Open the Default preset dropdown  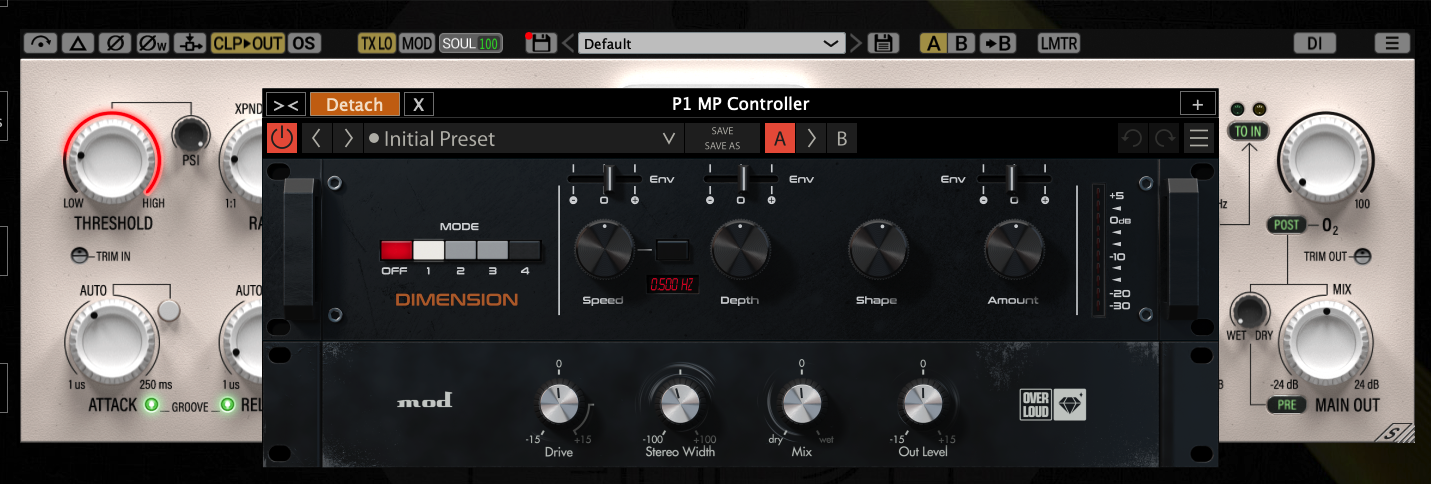click(x=712, y=43)
